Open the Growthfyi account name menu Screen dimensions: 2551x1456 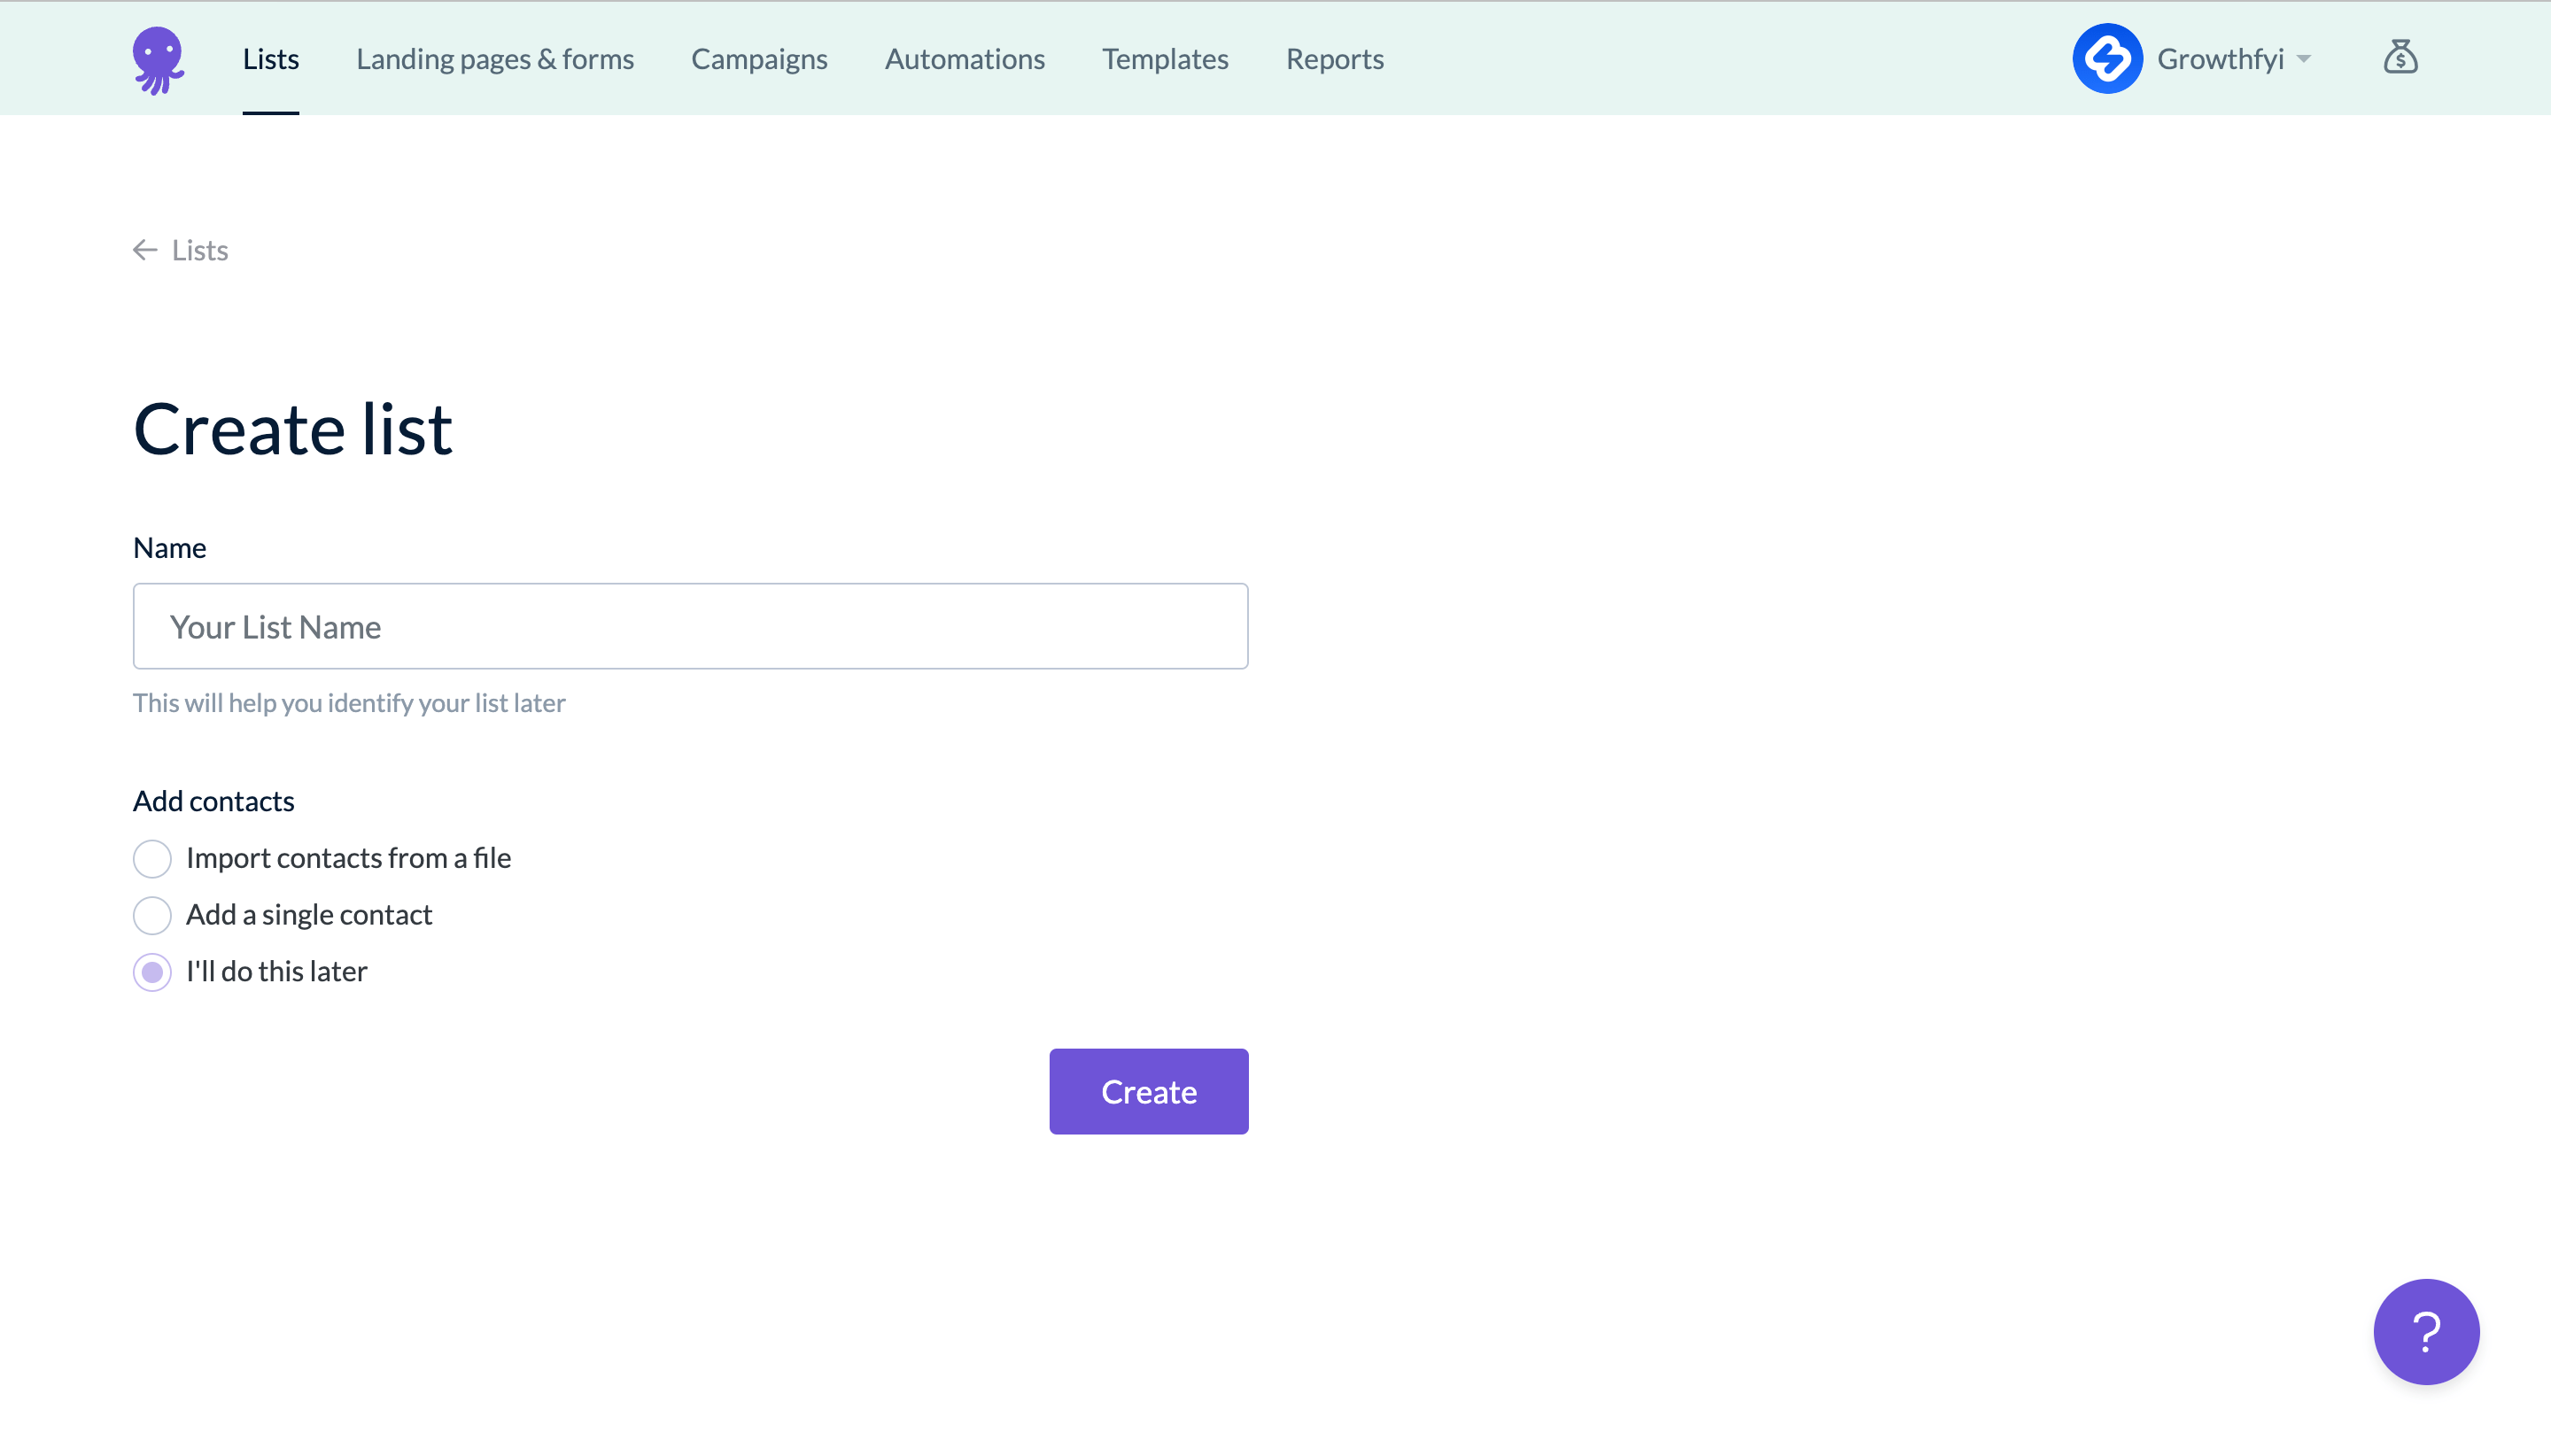click(x=2219, y=59)
